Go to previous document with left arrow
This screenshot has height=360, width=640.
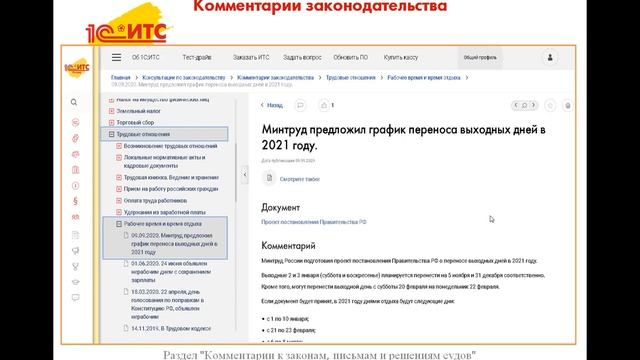click(516, 105)
